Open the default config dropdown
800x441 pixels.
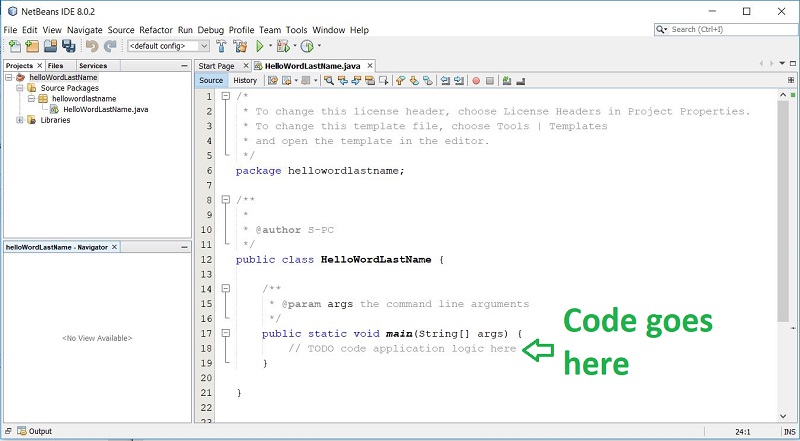coord(168,46)
